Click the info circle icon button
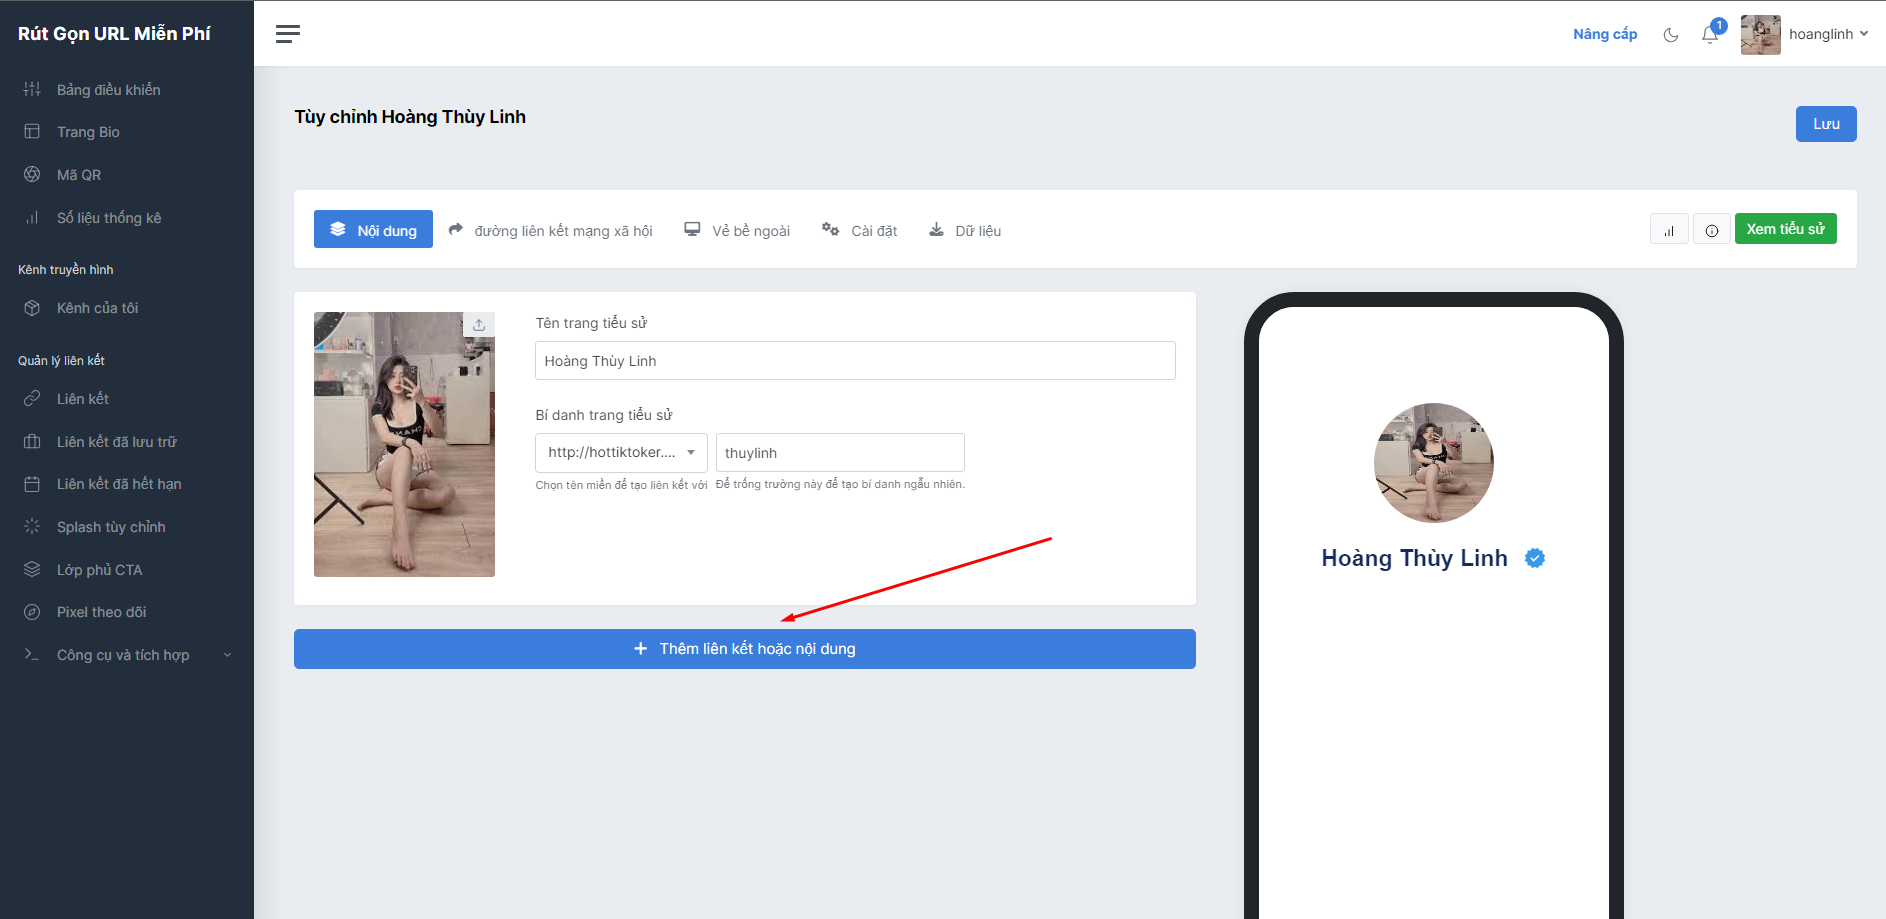1886x919 pixels. pos(1712,230)
